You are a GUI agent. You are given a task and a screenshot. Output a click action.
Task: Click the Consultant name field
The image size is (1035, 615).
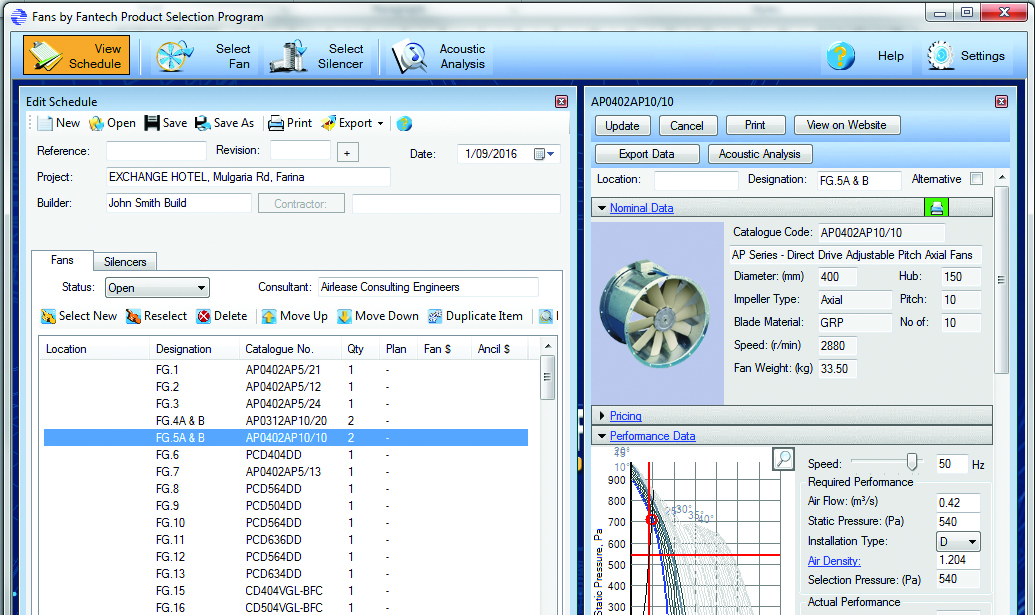(x=428, y=287)
